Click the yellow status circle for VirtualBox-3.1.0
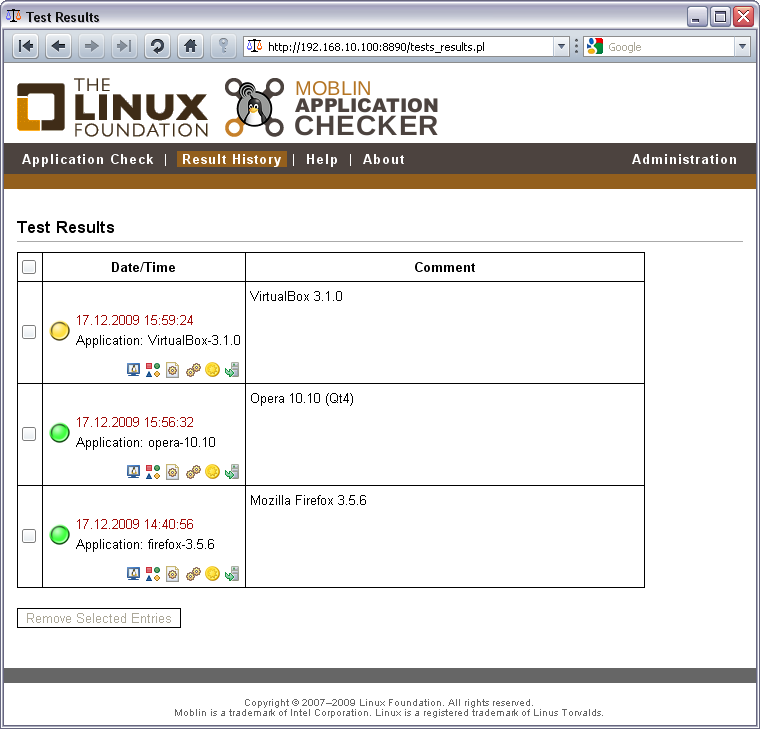760x729 pixels. click(60, 331)
